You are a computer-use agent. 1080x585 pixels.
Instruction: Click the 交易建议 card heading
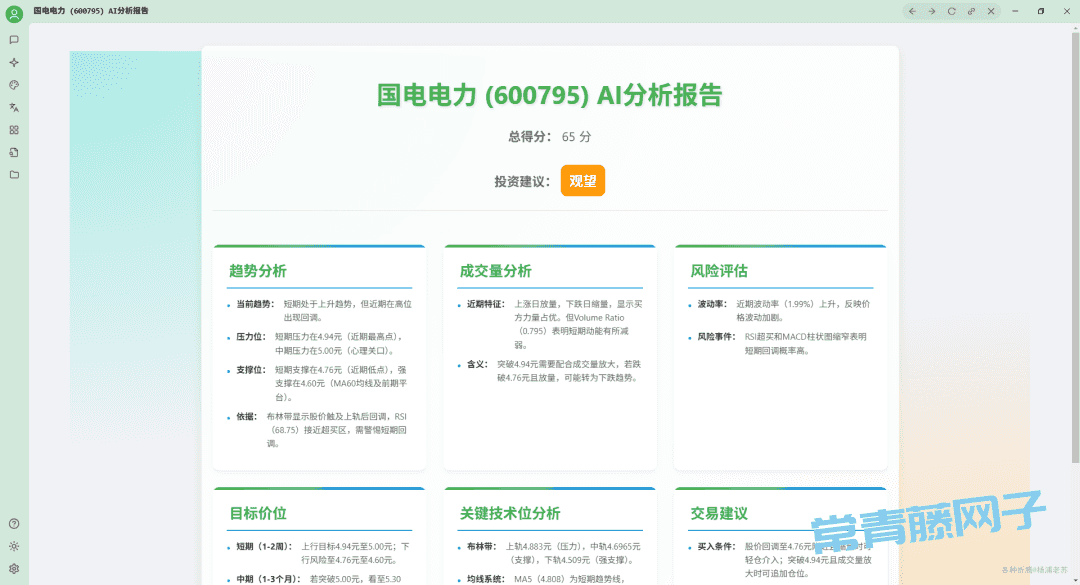(718, 513)
